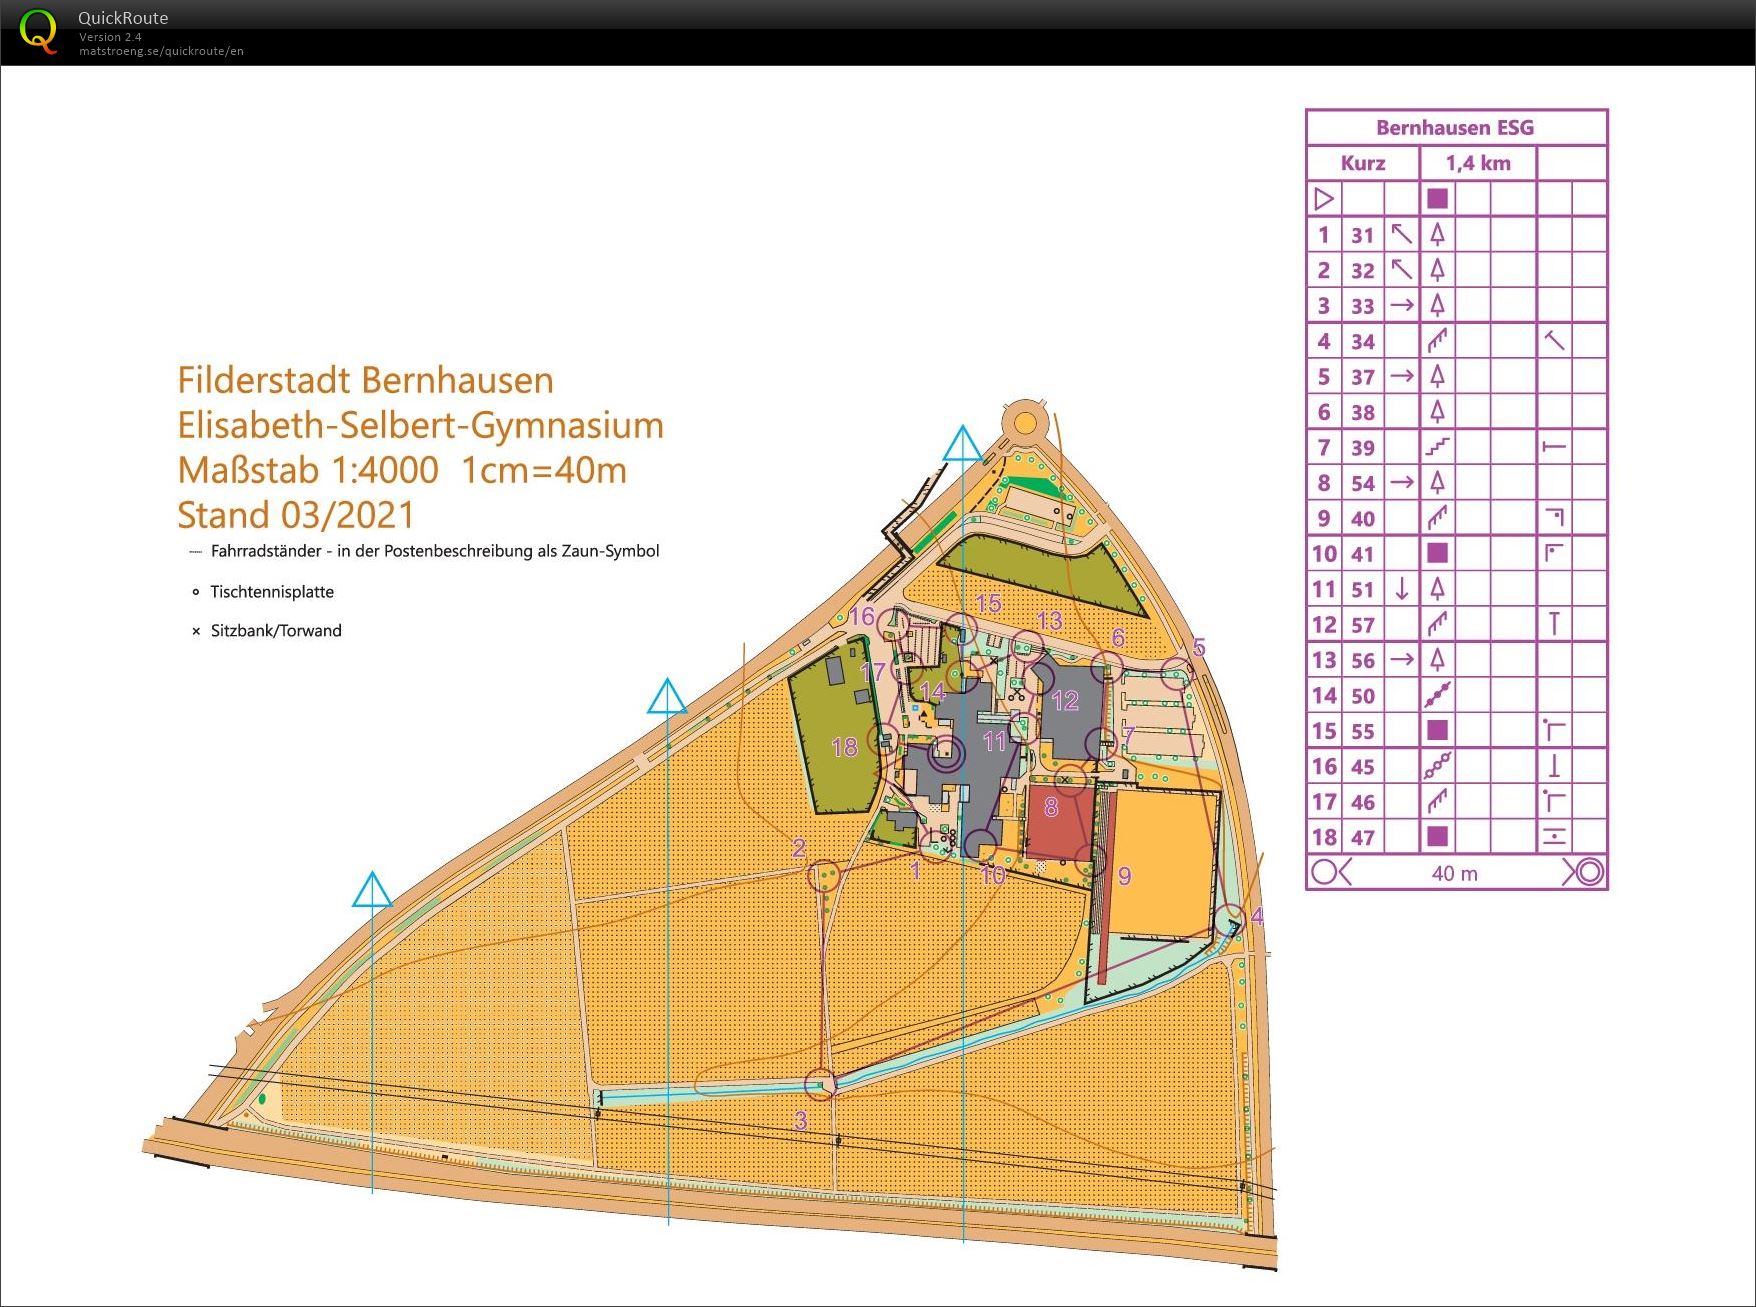Screen dimensions: 1756x1307
Task: Click the 40 m finish distance label
Action: [x=1454, y=873]
